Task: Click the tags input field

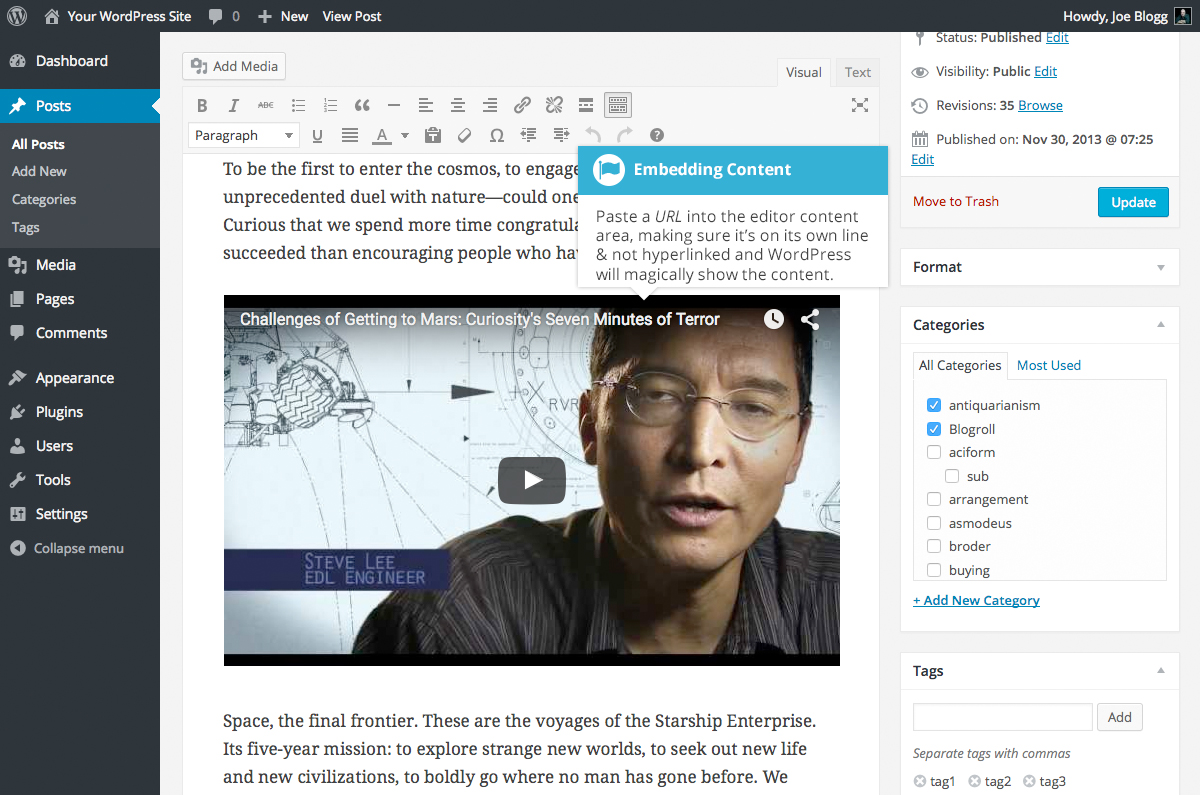Action: coord(1002,717)
